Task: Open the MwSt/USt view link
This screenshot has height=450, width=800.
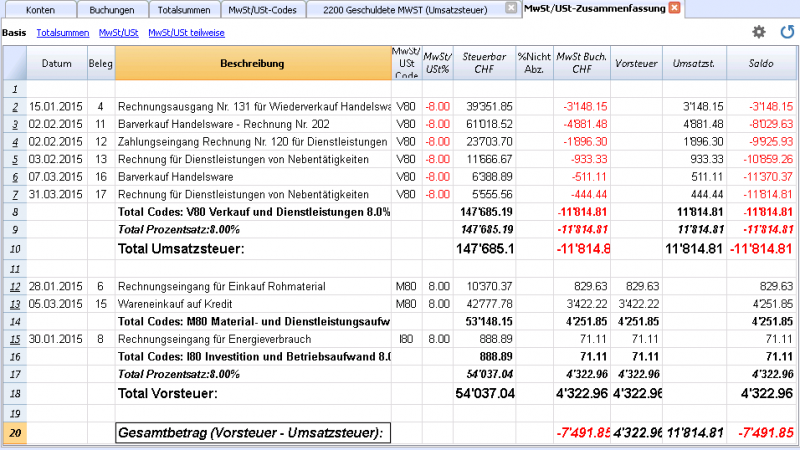Action: [118, 33]
